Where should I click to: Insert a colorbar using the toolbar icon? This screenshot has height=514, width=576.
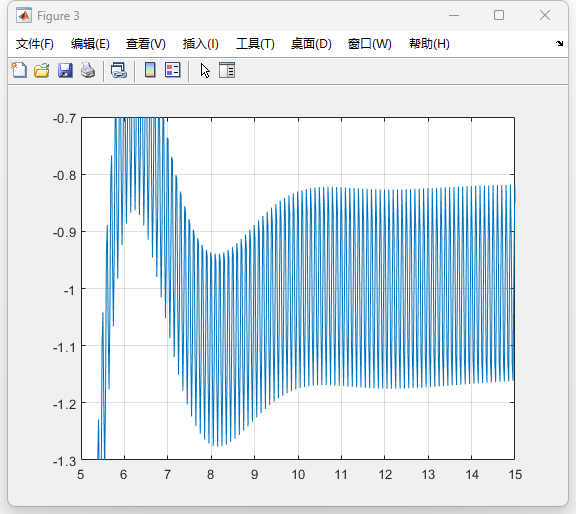pyautogui.click(x=150, y=70)
